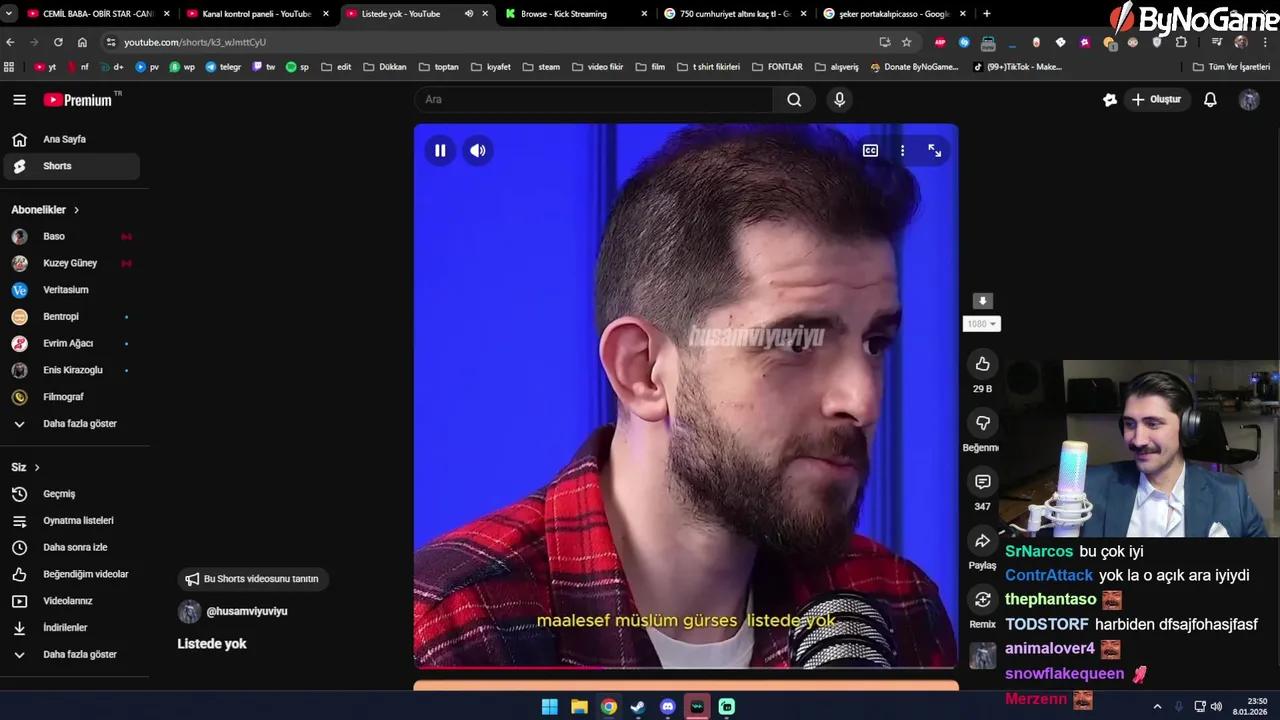Remix this Short
This screenshot has width=1280, height=720.
[x=983, y=599]
